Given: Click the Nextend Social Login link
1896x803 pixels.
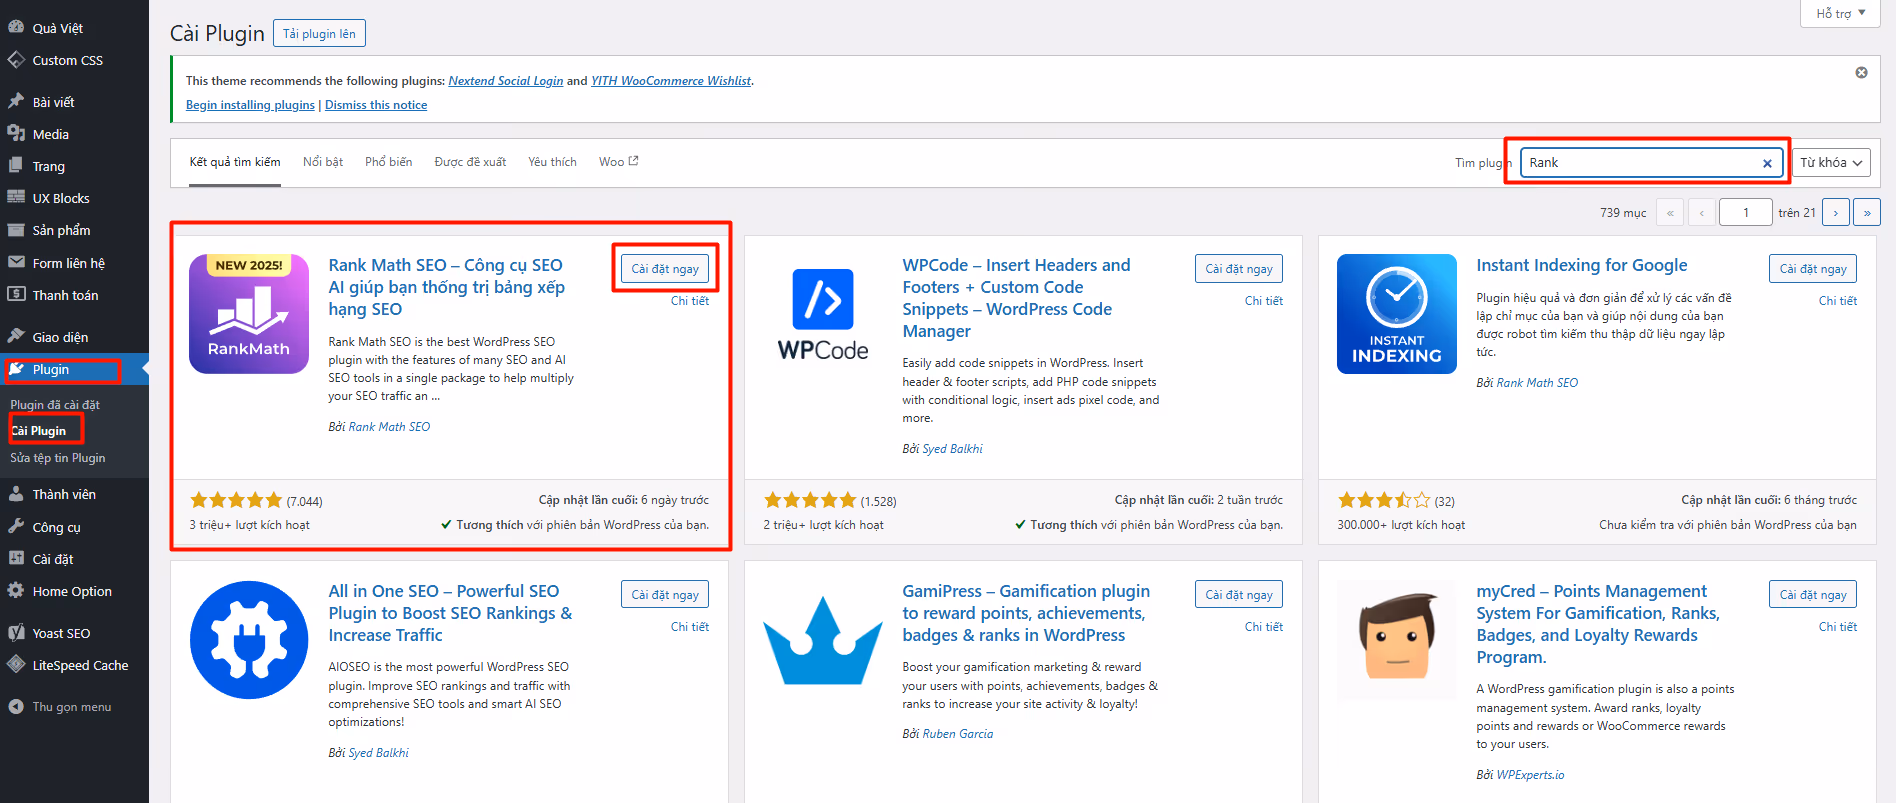Looking at the screenshot, I should coord(506,81).
